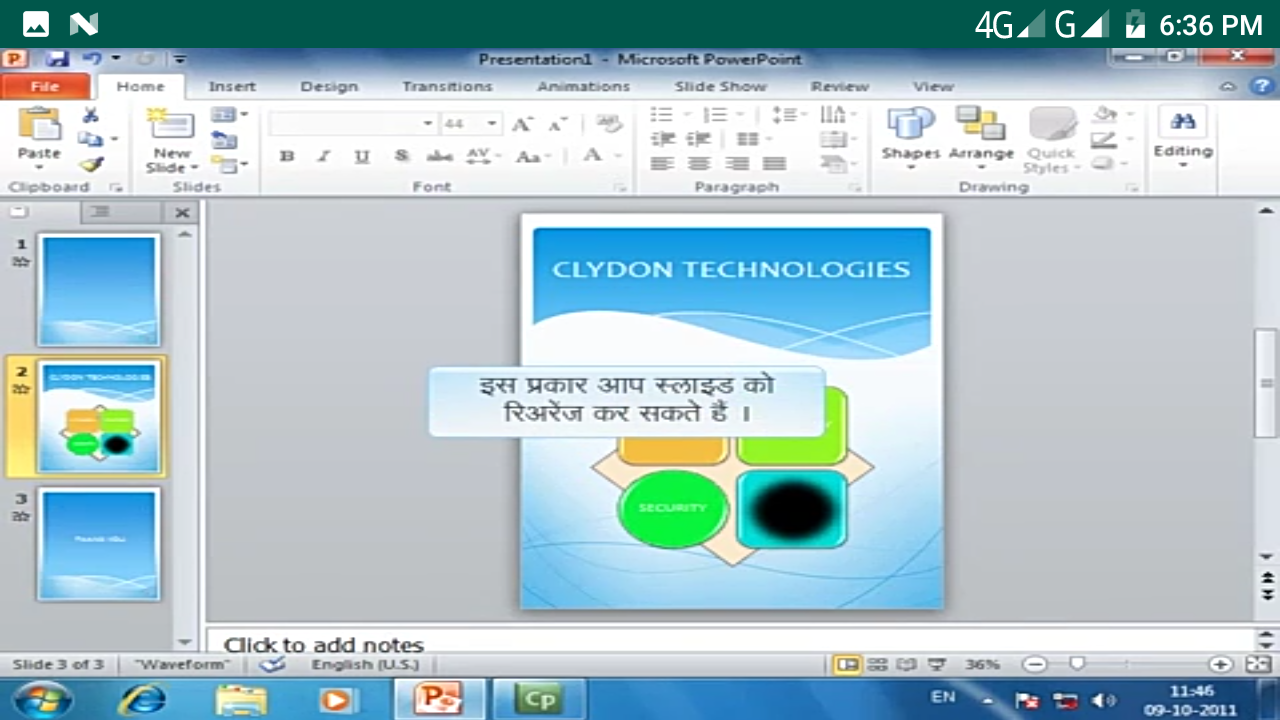Screen dimensions: 1280x720
Task: Select Normal view in the status bar
Action: (847, 665)
